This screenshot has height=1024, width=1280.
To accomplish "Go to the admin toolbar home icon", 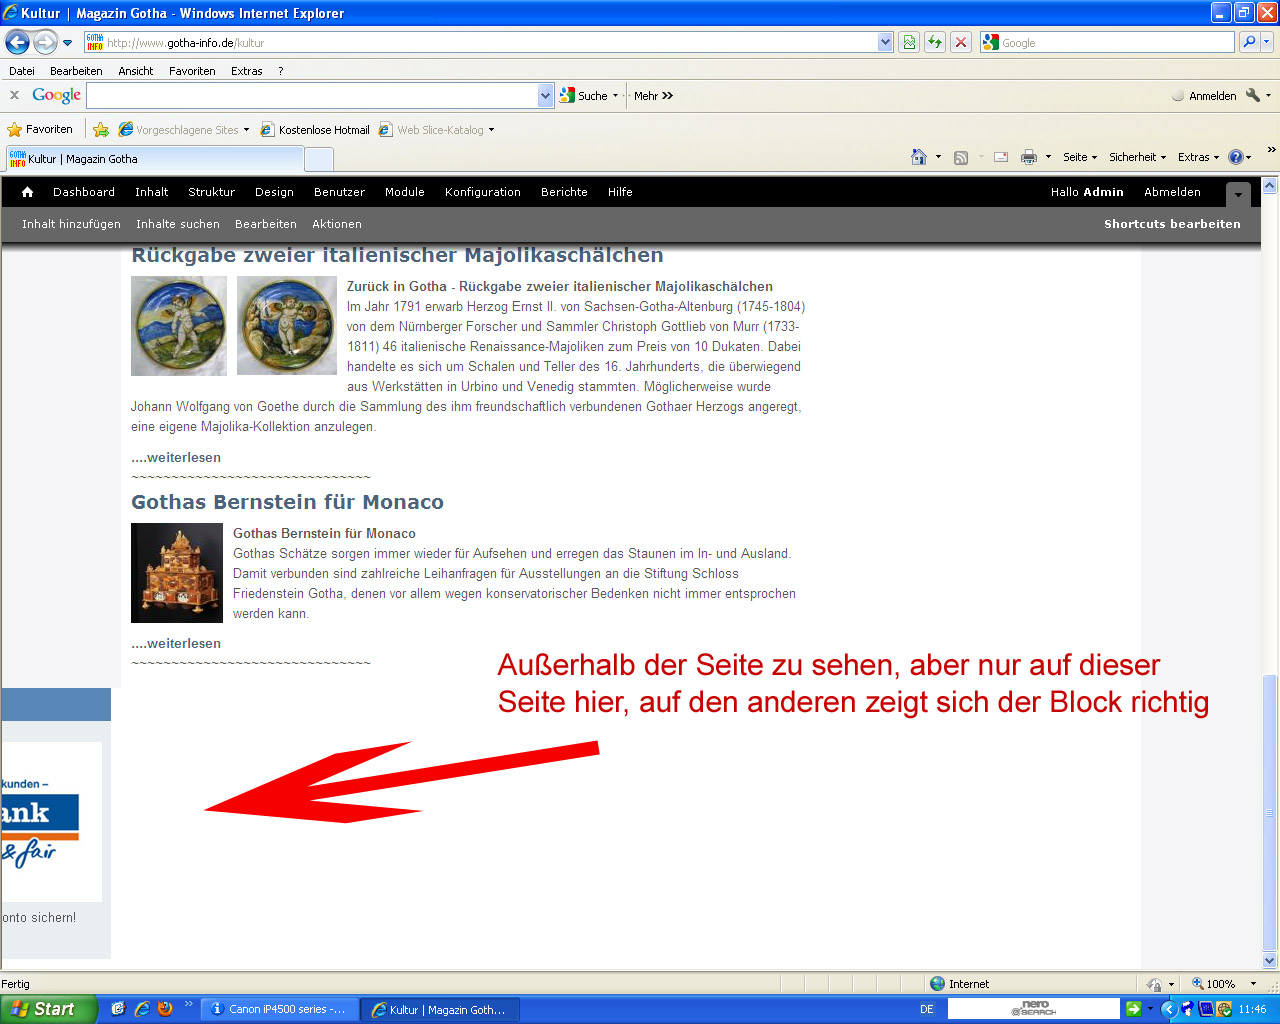I will pyautogui.click(x=28, y=192).
